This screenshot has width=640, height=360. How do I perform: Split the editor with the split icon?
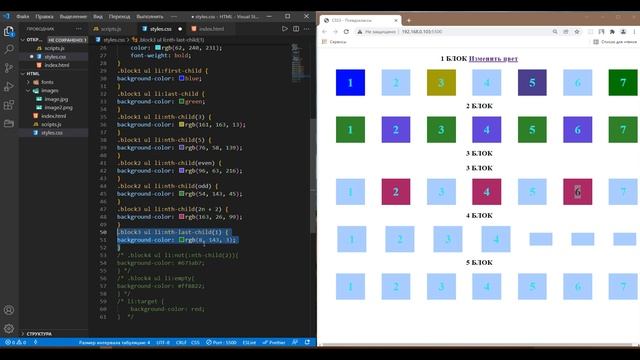(x=296, y=29)
